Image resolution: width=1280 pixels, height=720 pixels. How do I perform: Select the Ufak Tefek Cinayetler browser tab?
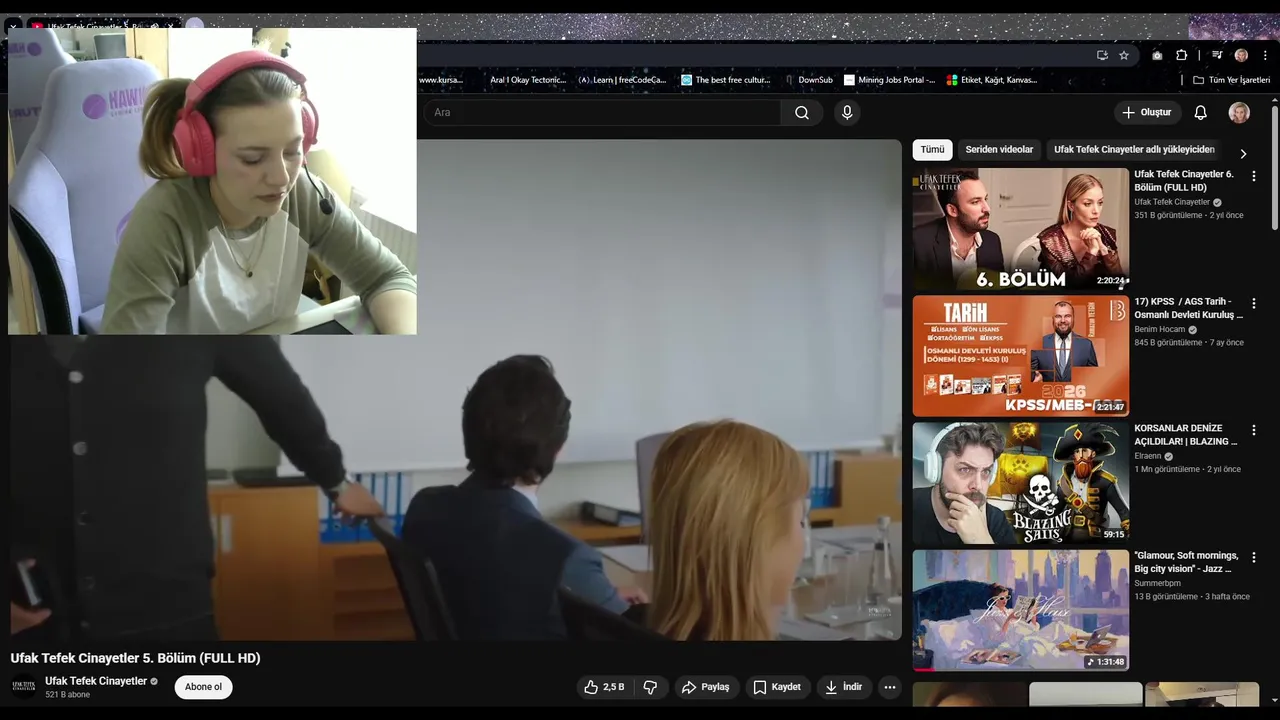100,26
